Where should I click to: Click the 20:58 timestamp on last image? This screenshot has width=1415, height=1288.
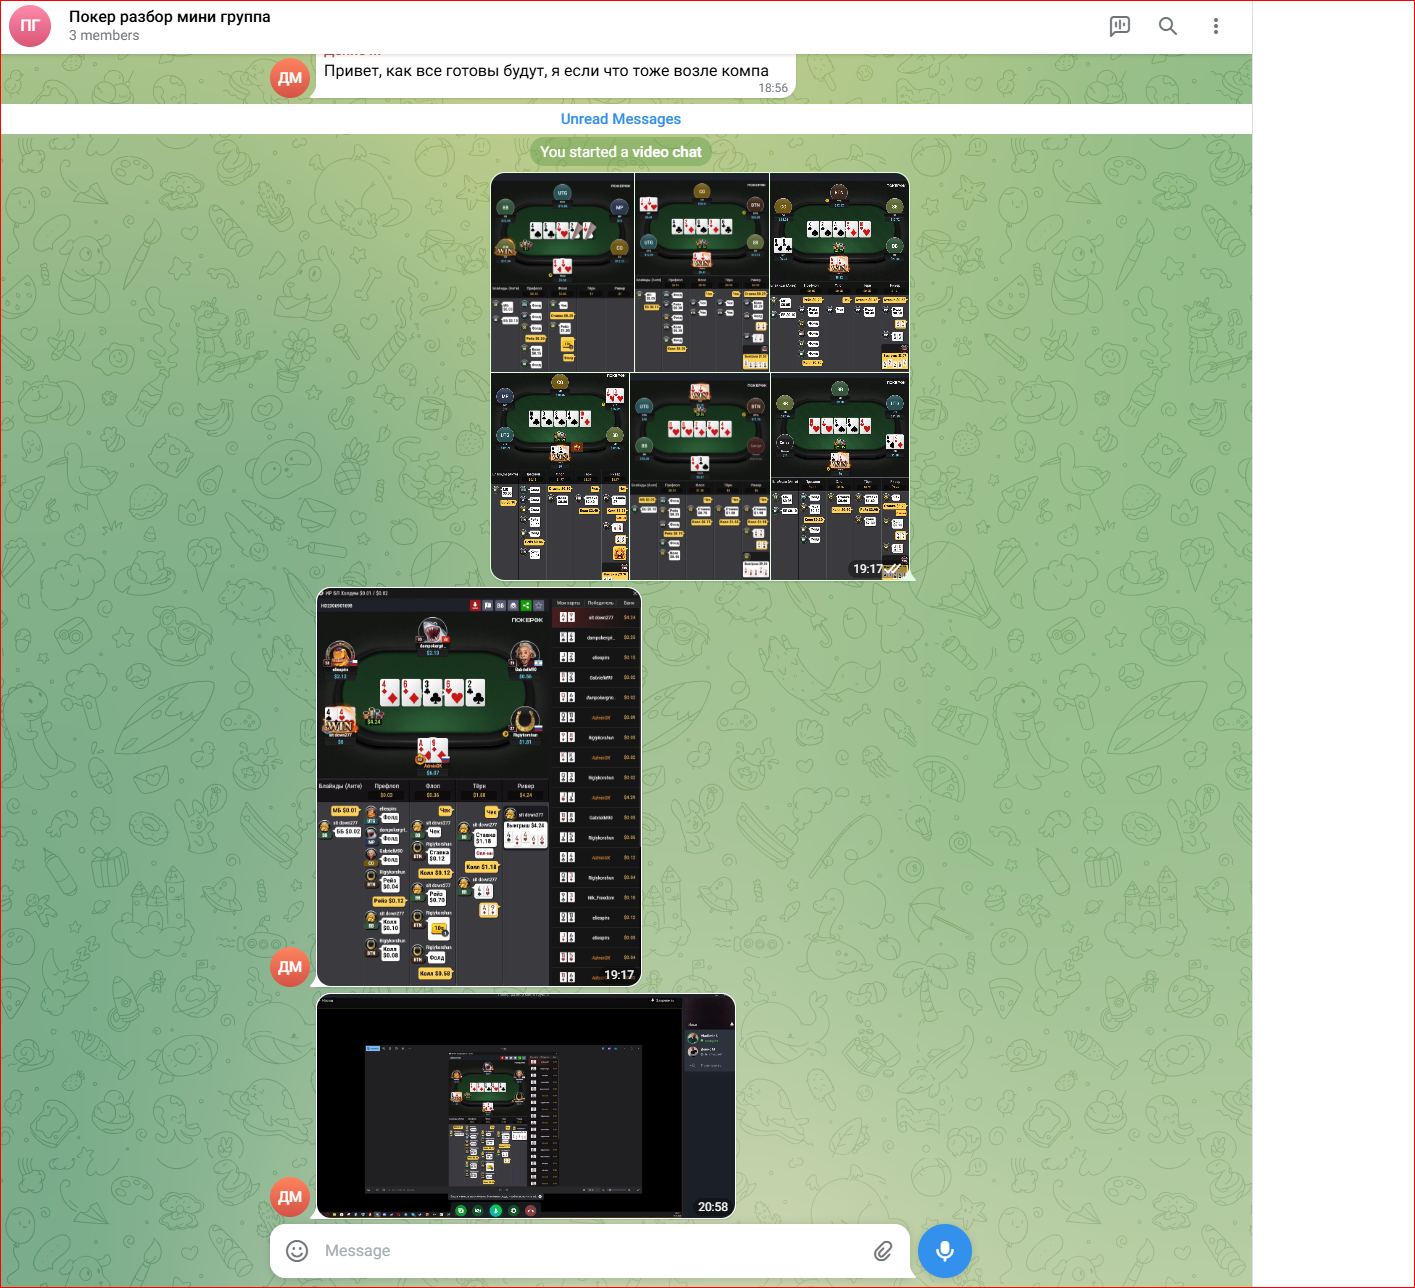713,1207
